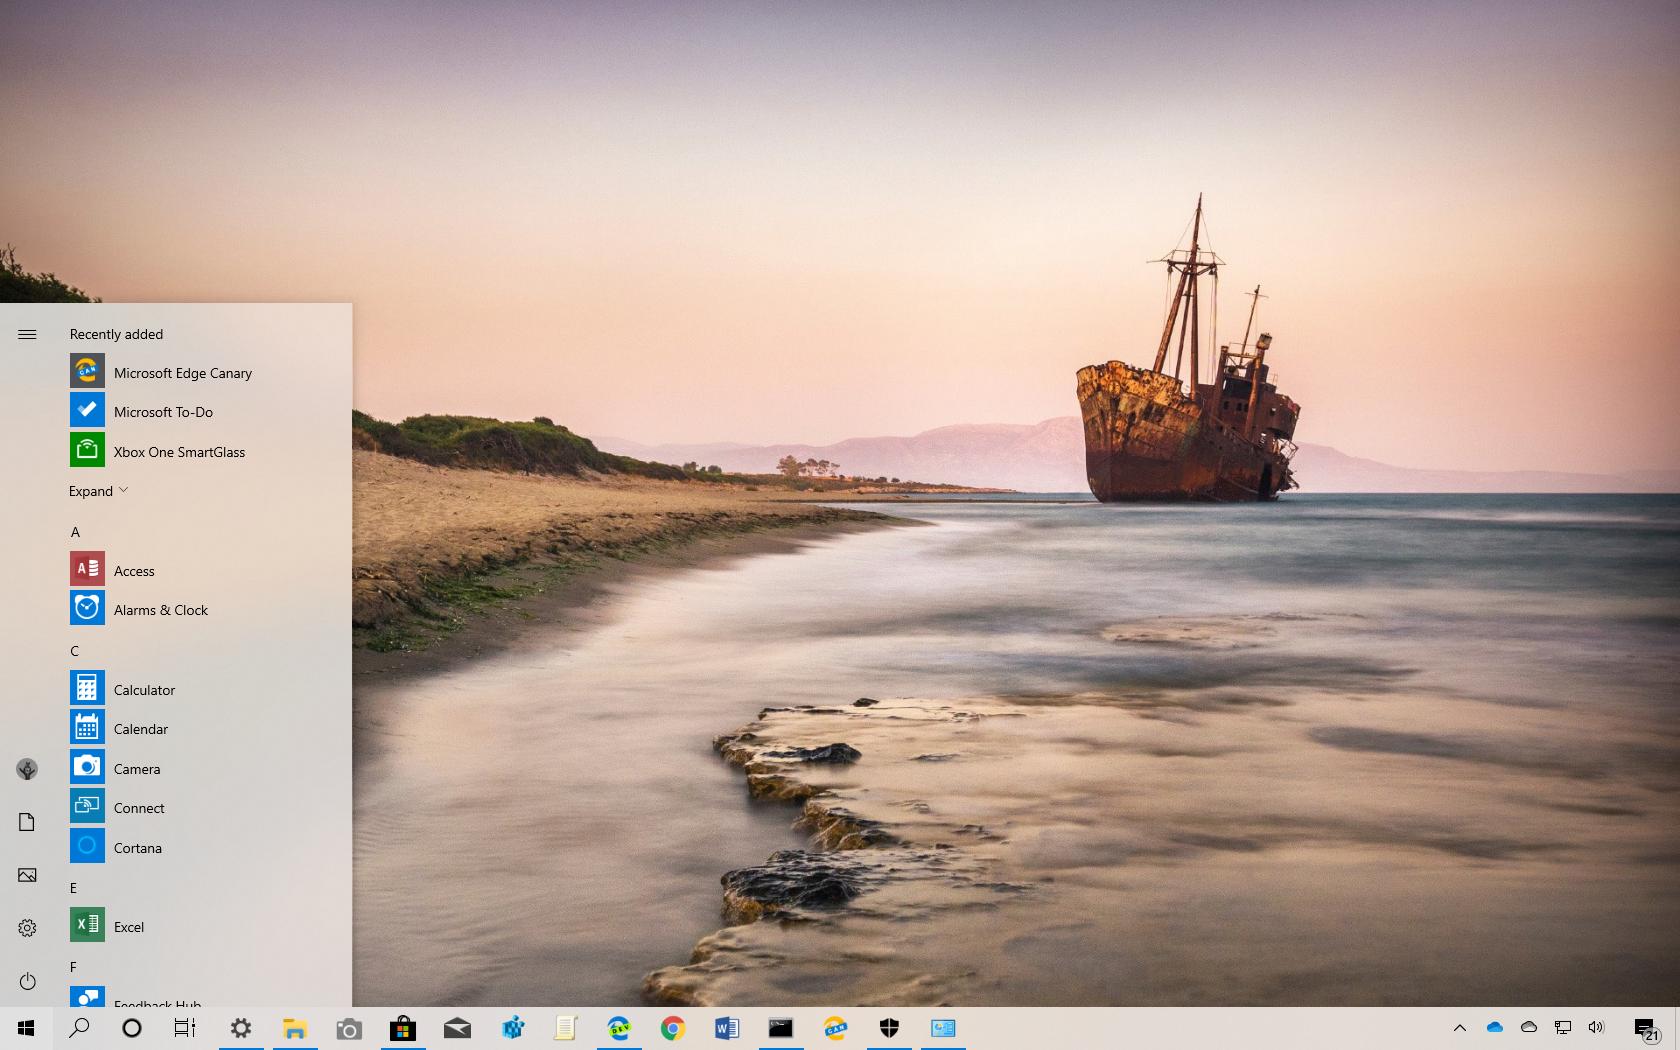Launch Microsoft Store from the taskbar

coord(403,1028)
